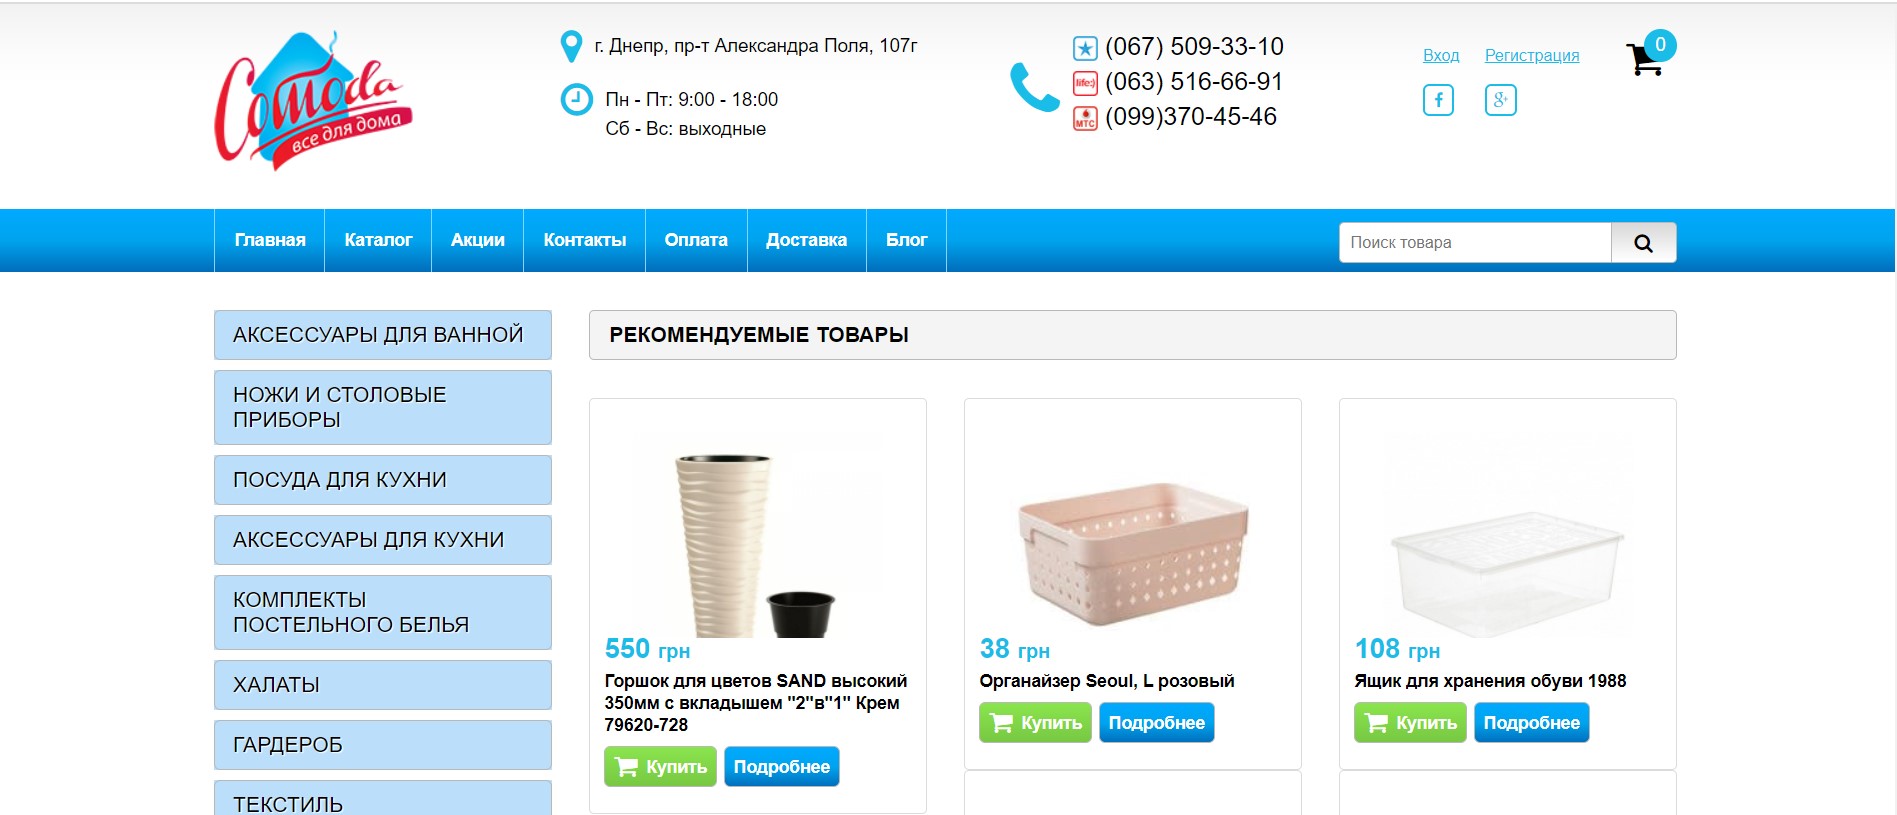Click the map pin address icon
The width and height of the screenshot is (1897, 815).
click(x=571, y=46)
